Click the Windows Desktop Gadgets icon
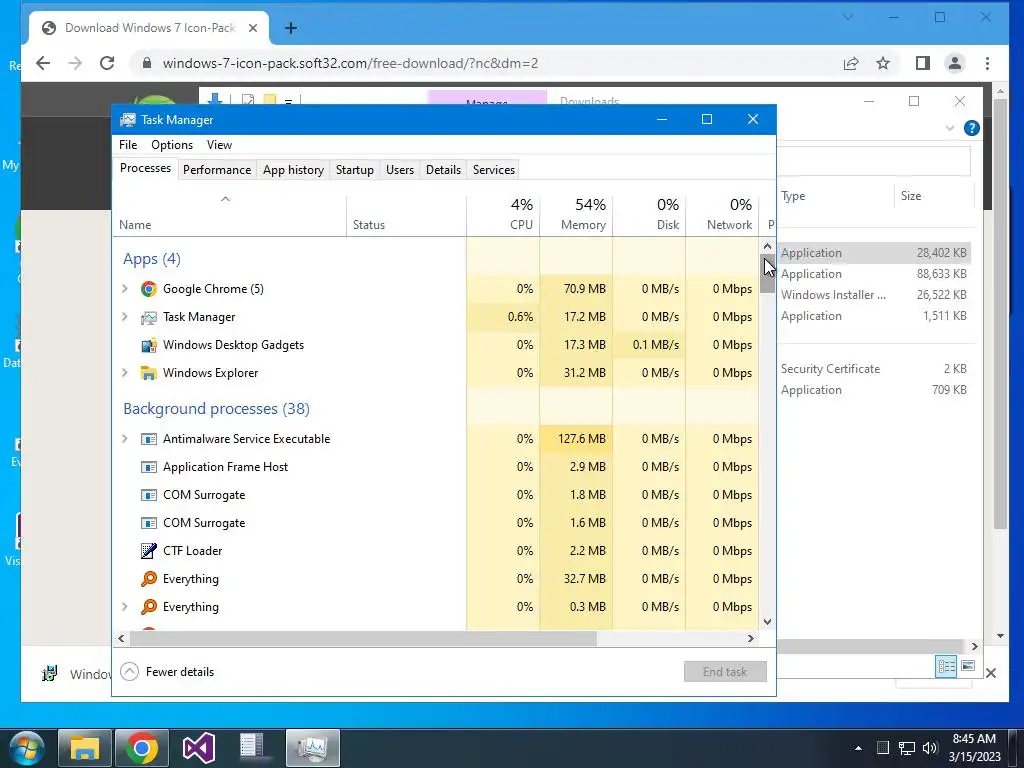The width and height of the screenshot is (1024, 768). (x=149, y=345)
